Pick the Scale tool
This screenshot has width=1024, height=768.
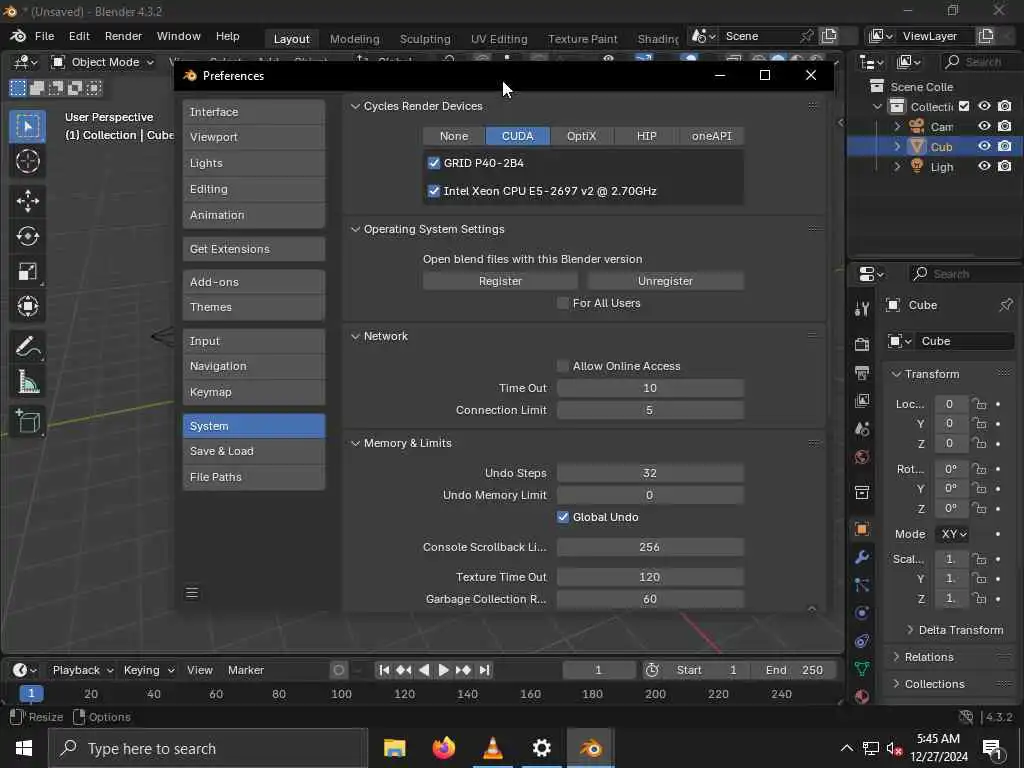tap(27, 271)
